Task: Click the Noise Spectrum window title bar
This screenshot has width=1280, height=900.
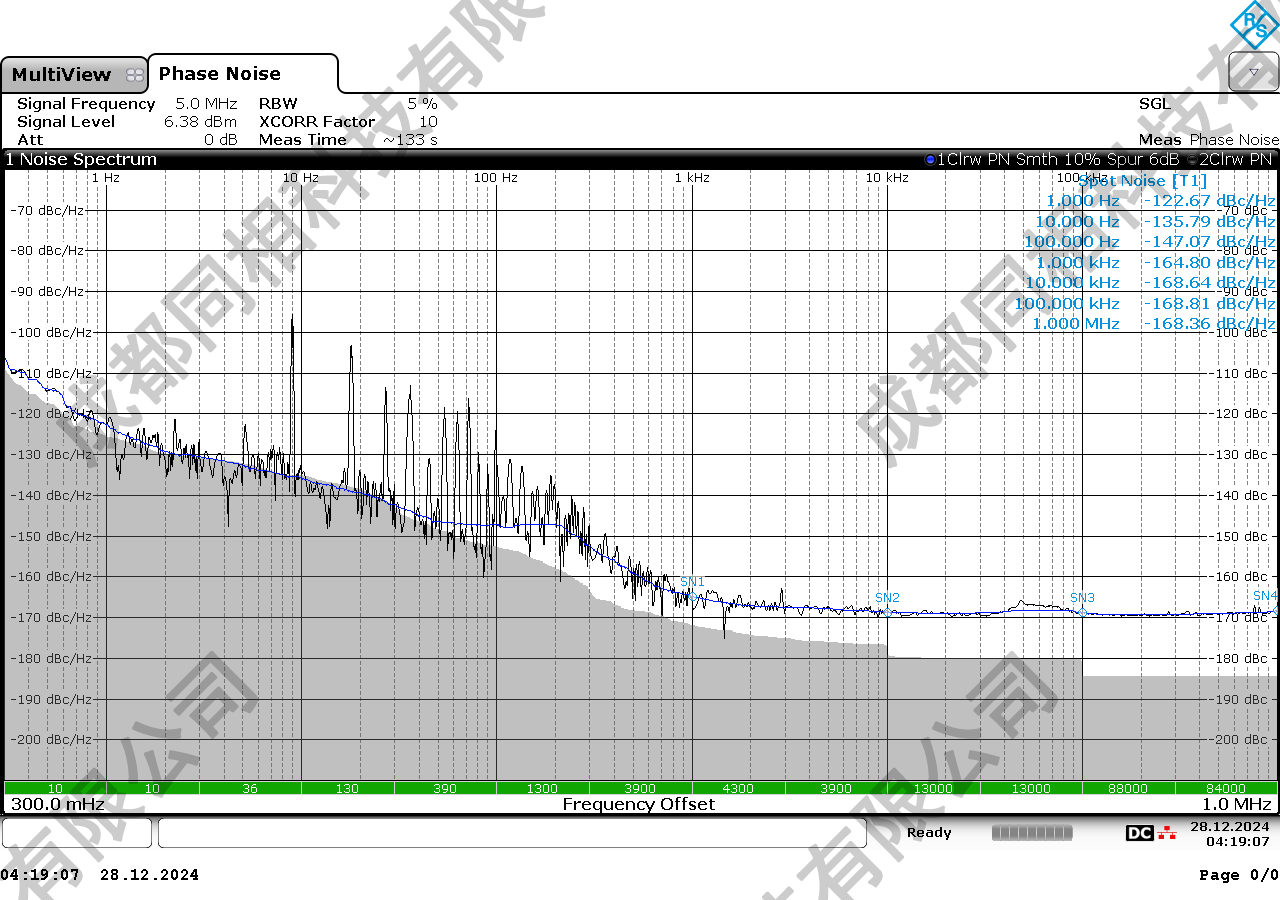Action: click(400, 159)
